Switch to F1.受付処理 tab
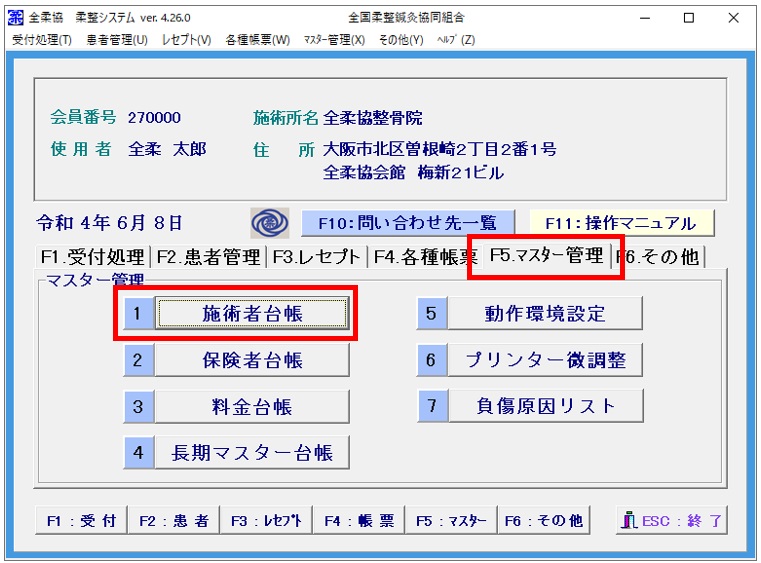The height and width of the screenshot is (563, 761). 91,257
